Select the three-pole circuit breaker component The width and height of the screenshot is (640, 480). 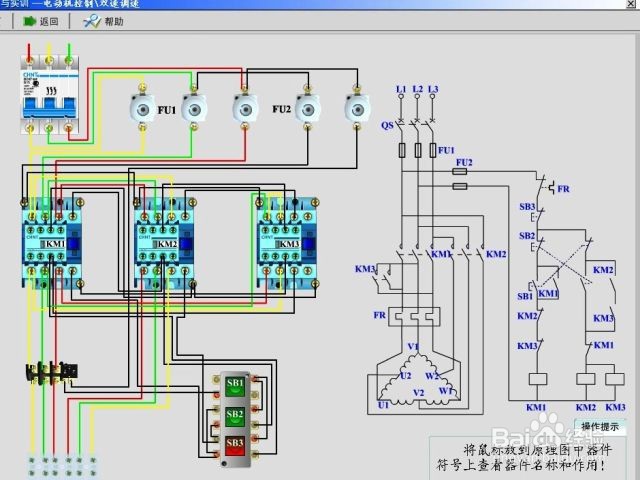pyautogui.click(x=49, y=95)
